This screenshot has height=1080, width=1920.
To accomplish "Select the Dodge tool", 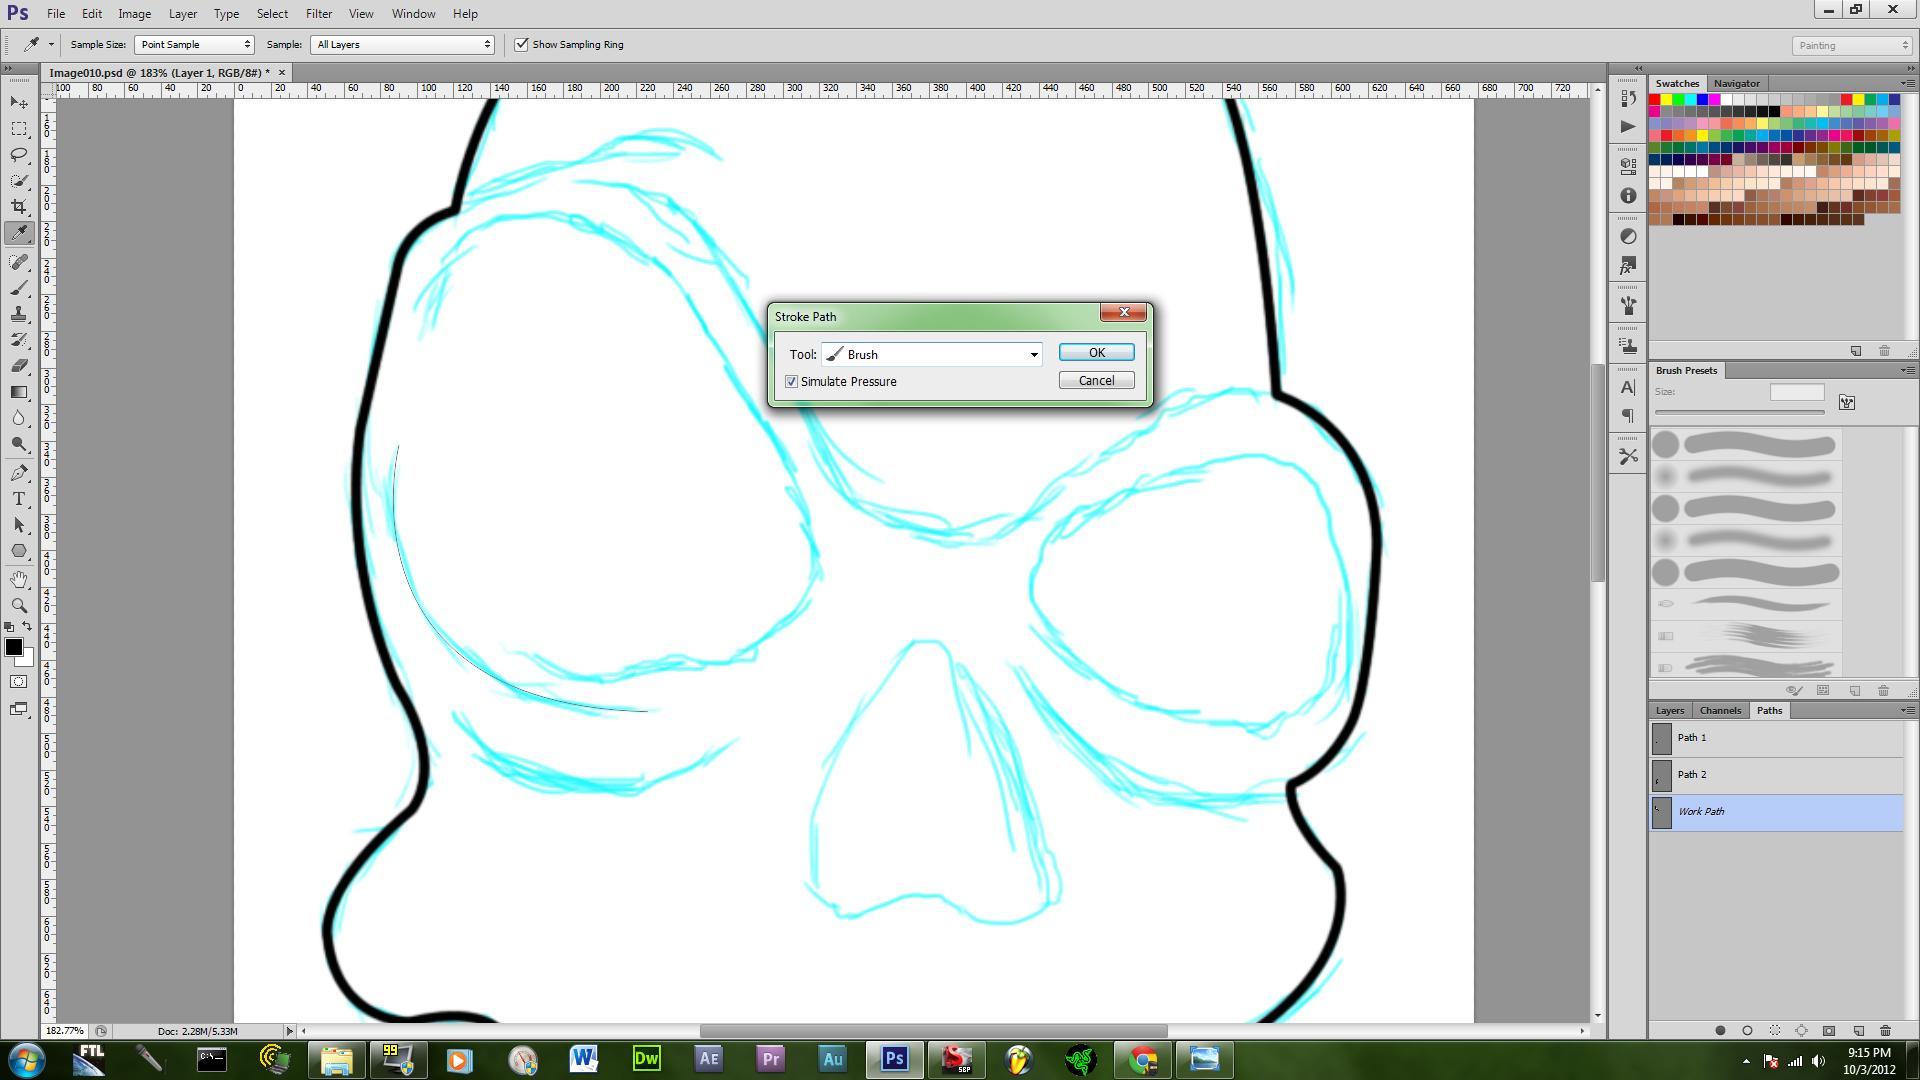I will point(19,444).
